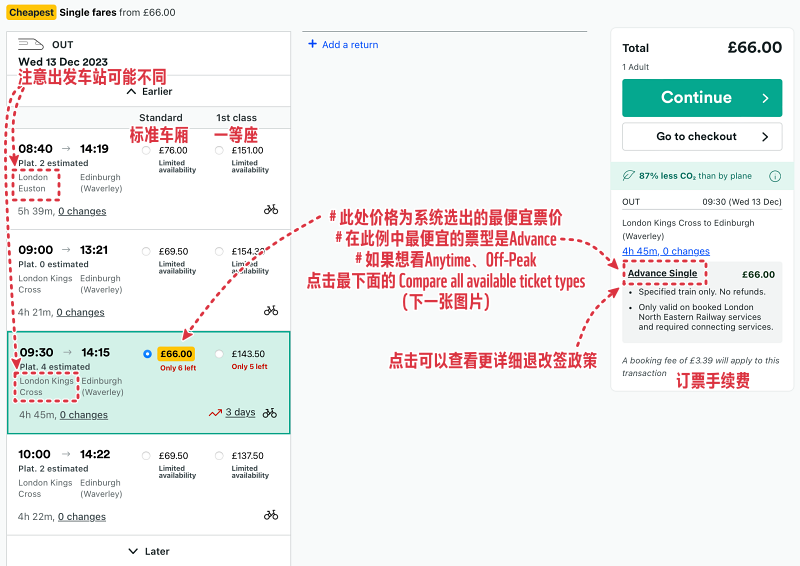Click bicycle icon on 10:00 train
The width and height of the screenshot is (800, 566).
pos(271,515)
